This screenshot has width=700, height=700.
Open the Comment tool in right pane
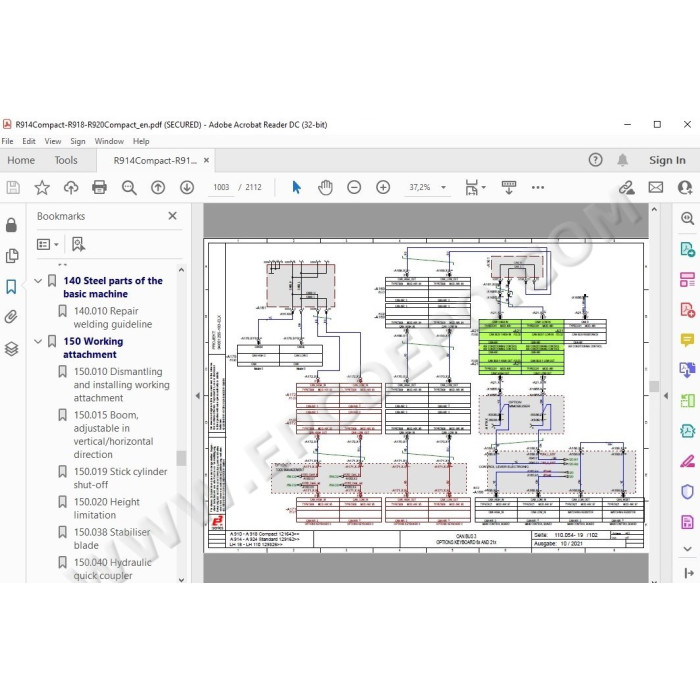point(688,340)
